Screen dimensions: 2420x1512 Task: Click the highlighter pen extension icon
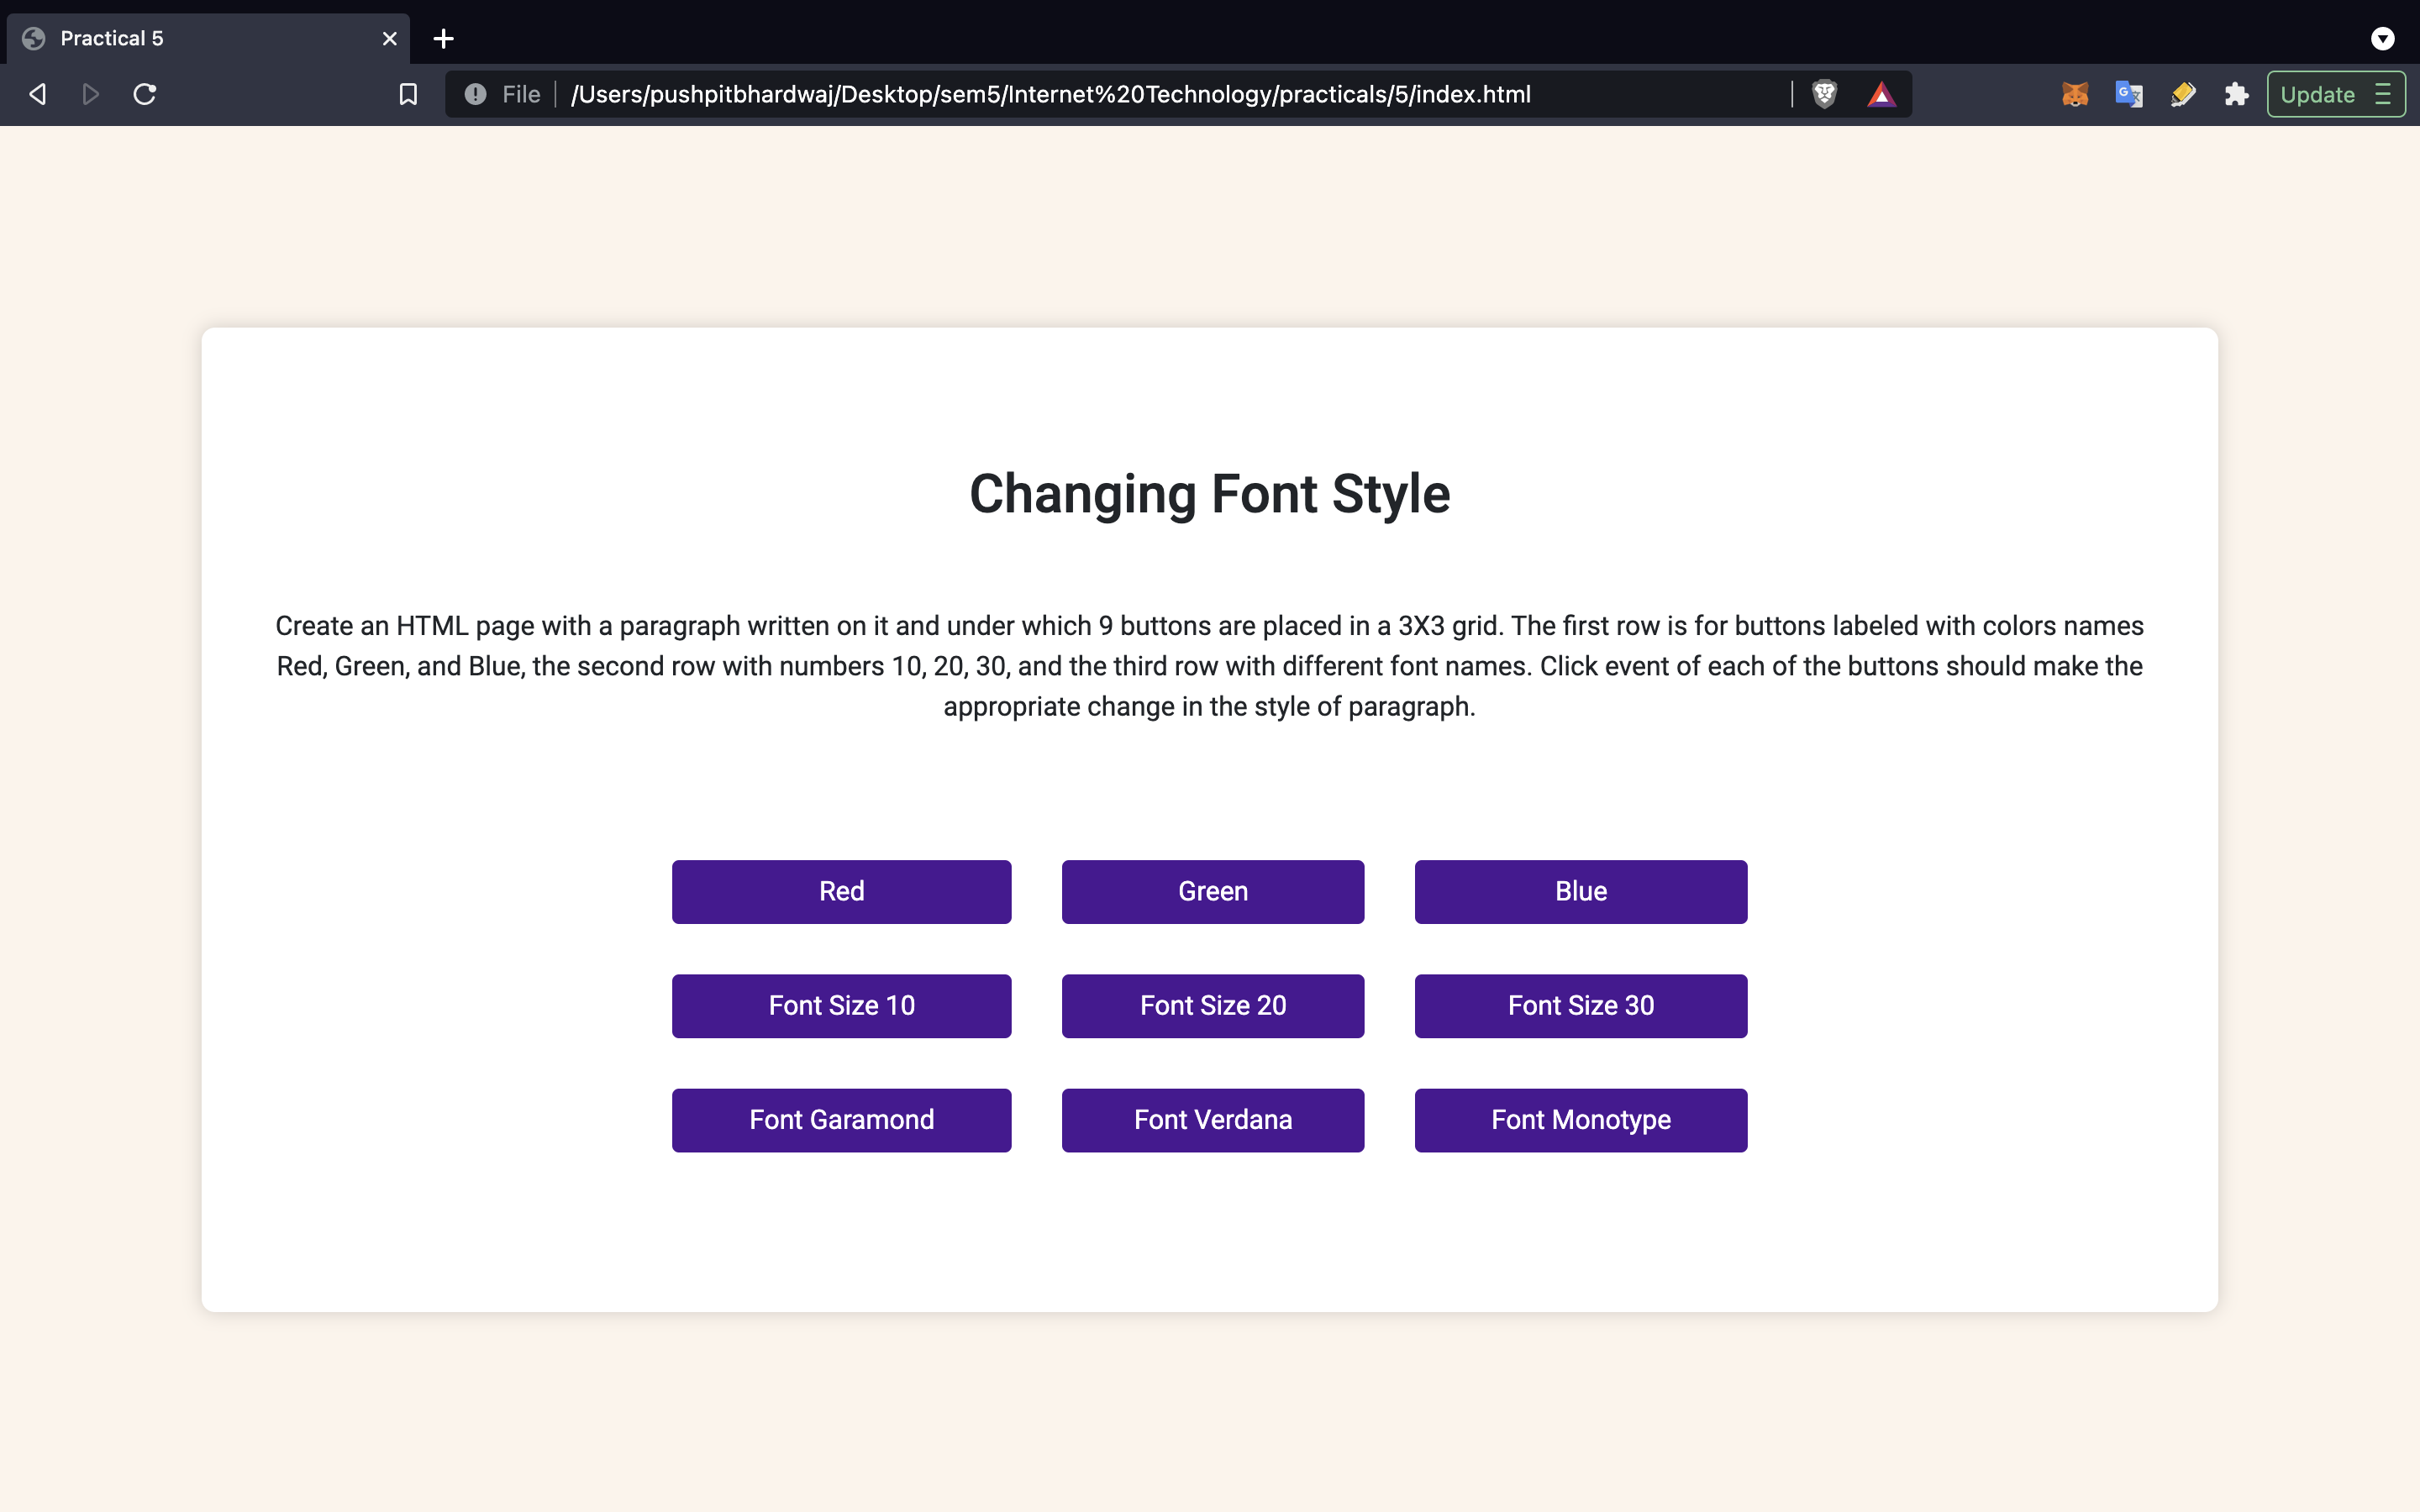point(2183,94)
